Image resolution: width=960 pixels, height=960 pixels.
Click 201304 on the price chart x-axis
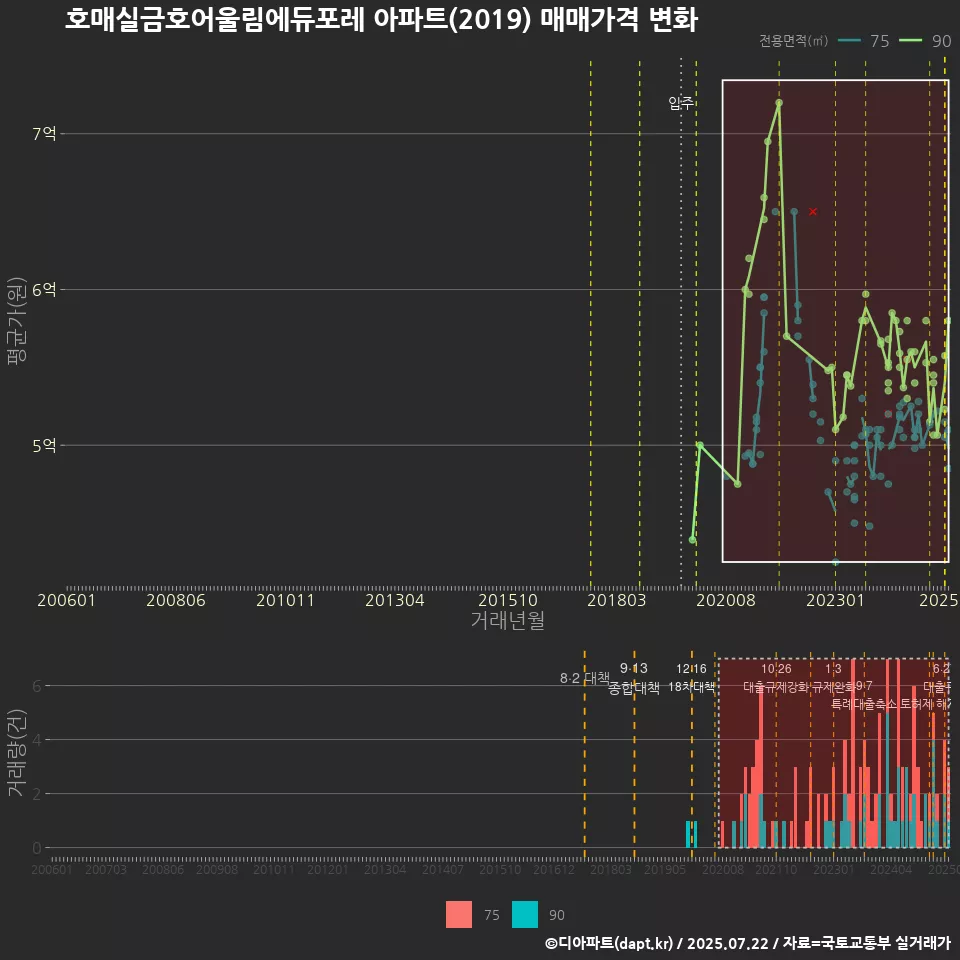395,600
